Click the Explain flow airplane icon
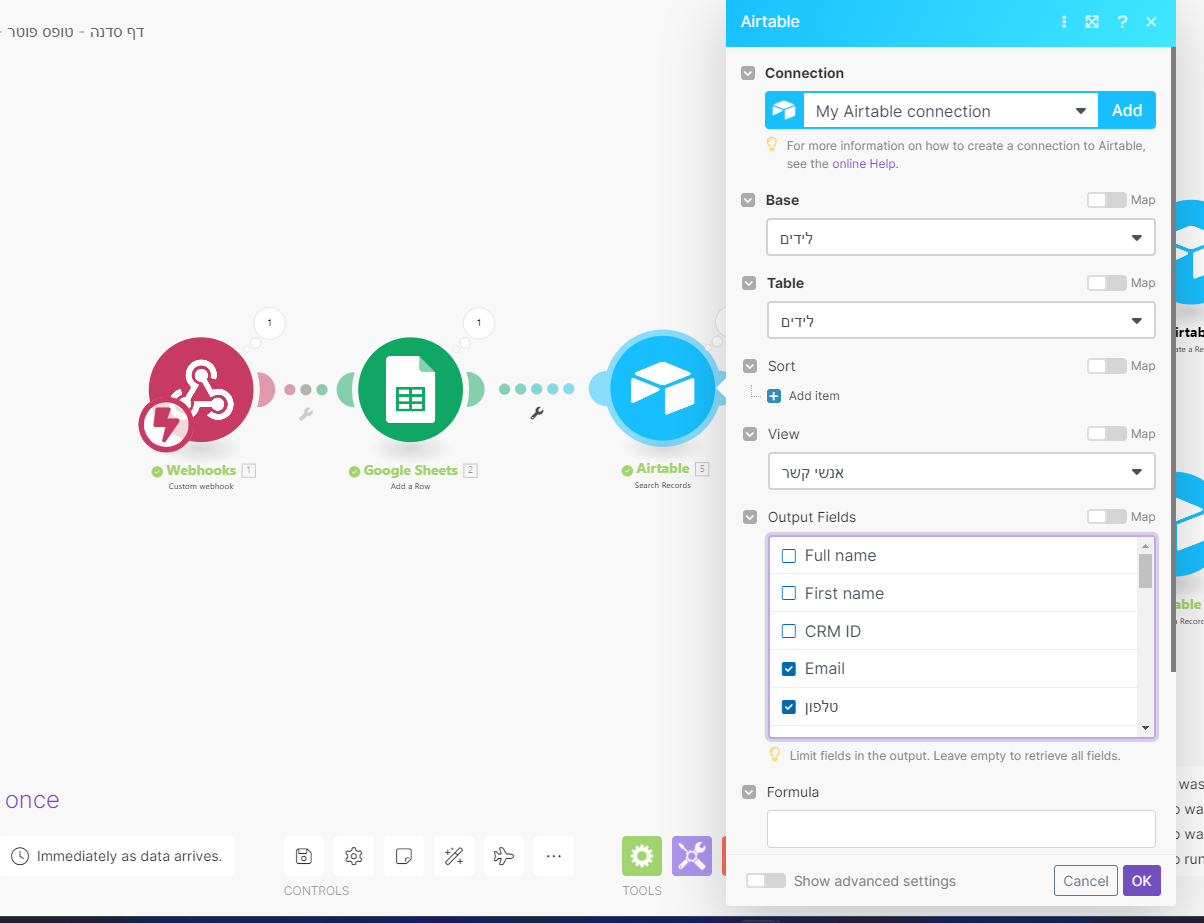This screenshot has width=1204, height=923. (x=504, y=856)
